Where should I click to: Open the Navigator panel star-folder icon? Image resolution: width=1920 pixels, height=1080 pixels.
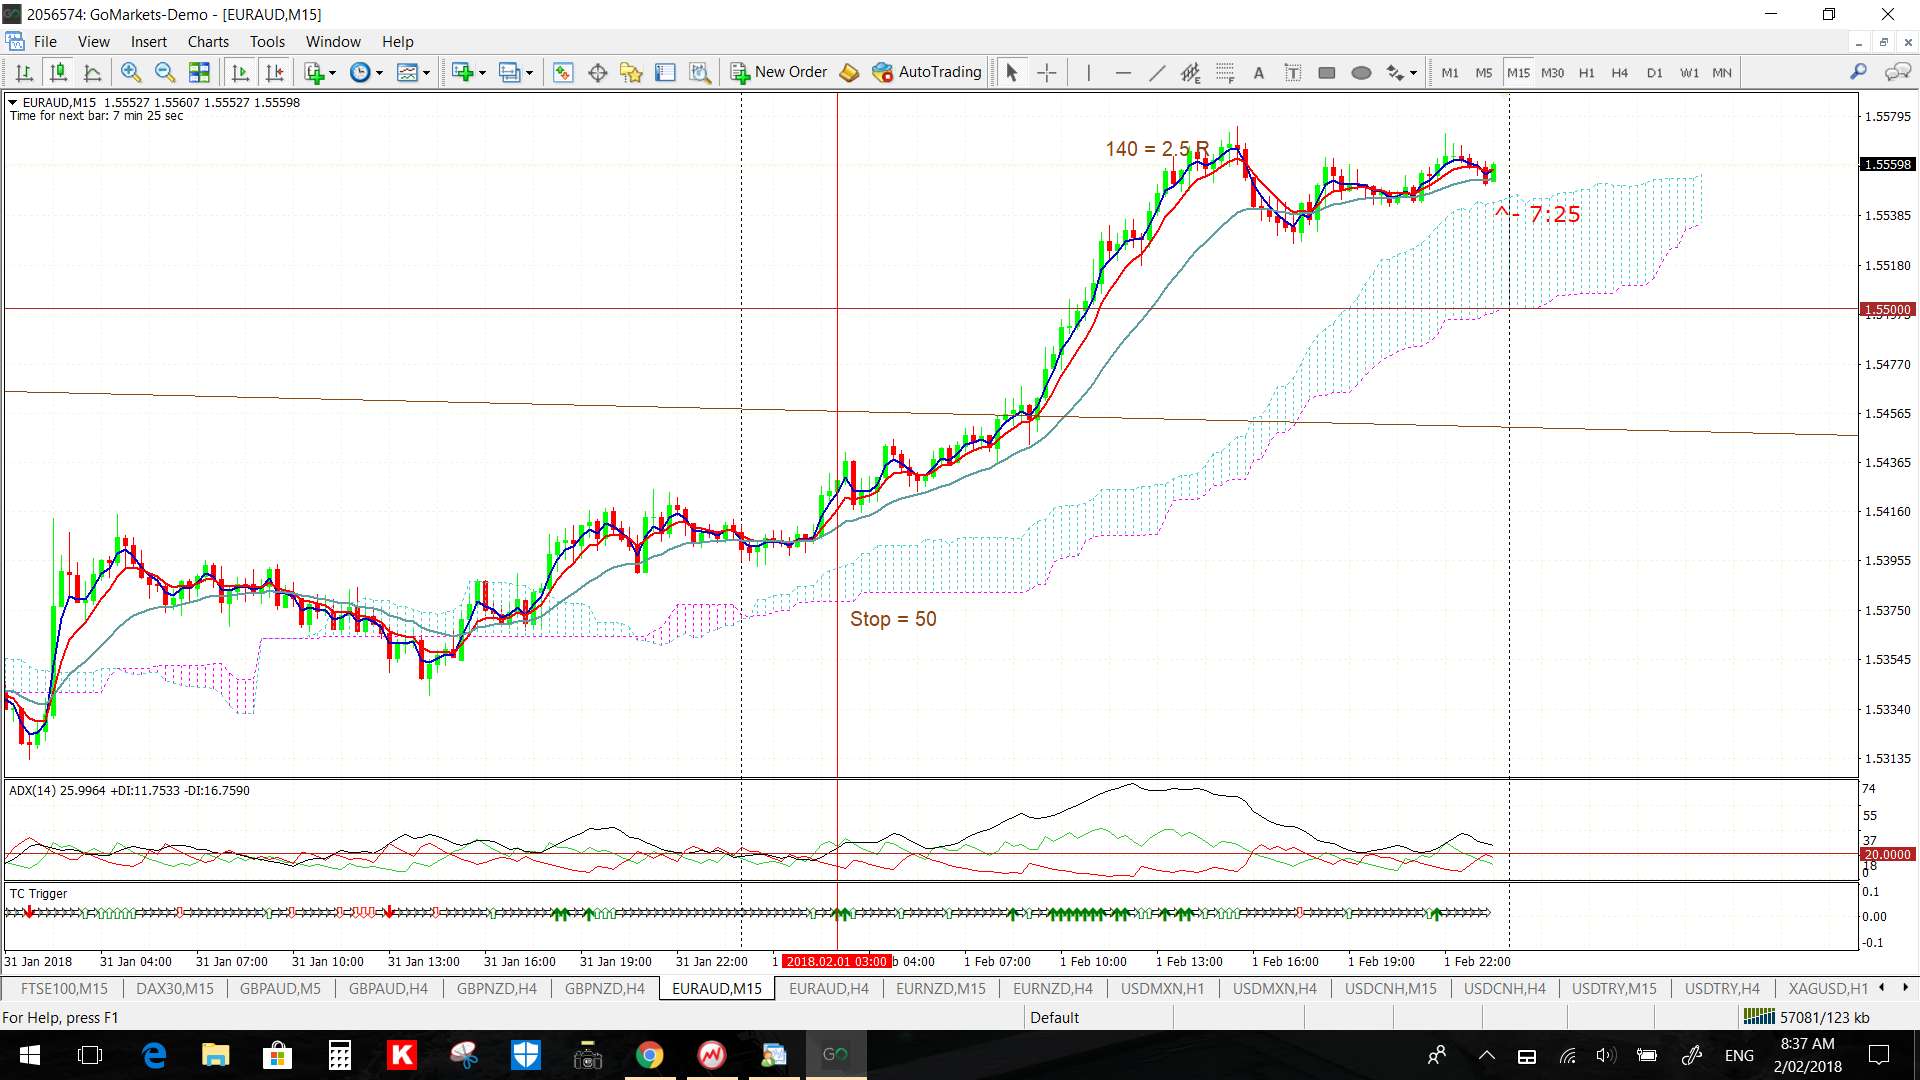(x=631, y=72)
